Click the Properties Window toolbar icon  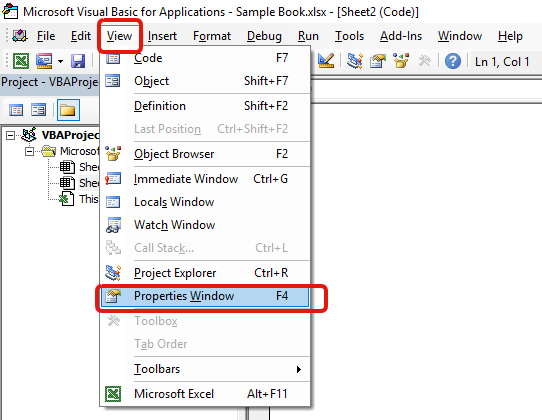point(378,61)
